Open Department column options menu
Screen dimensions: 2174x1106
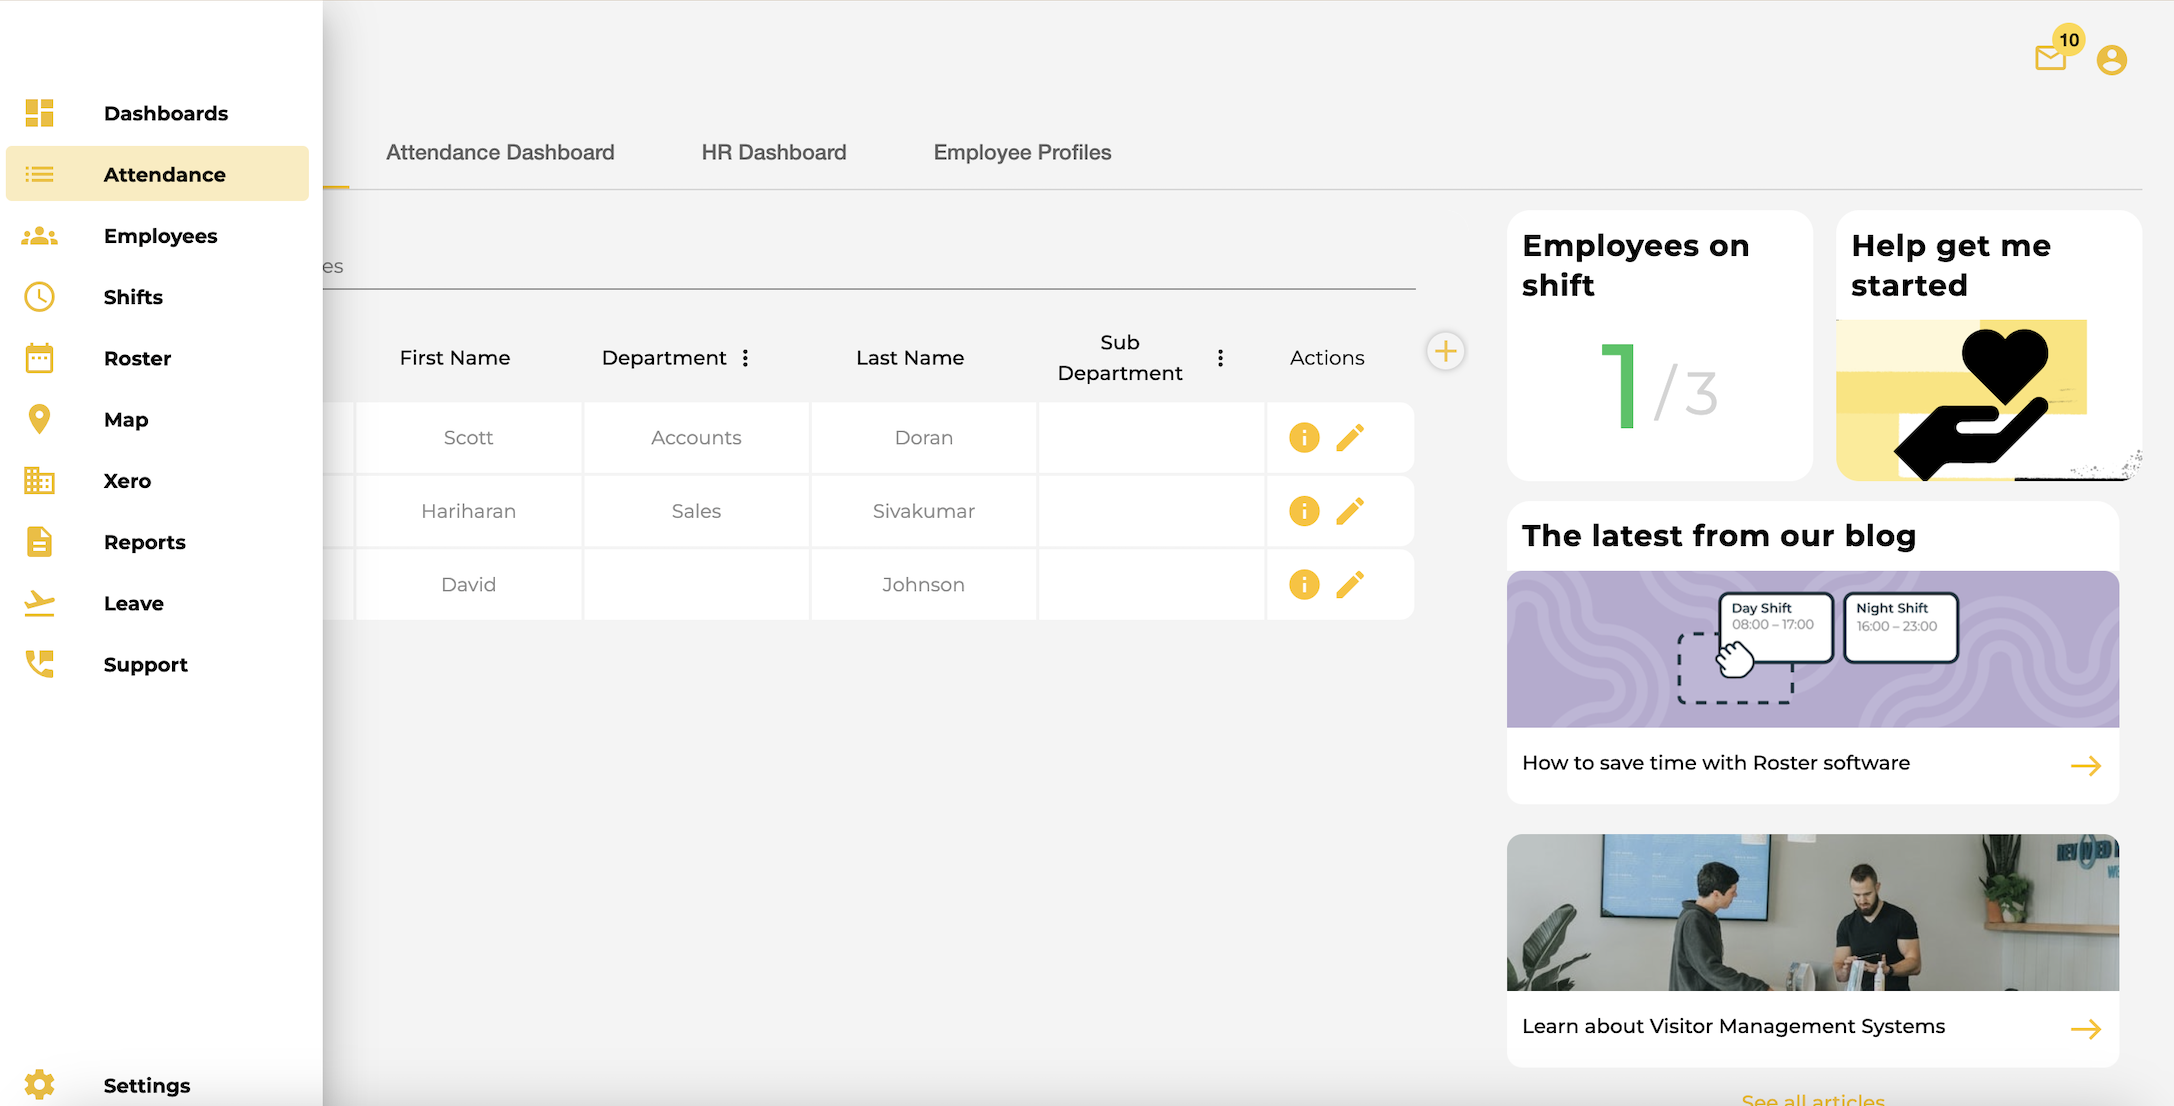(745, 358)
